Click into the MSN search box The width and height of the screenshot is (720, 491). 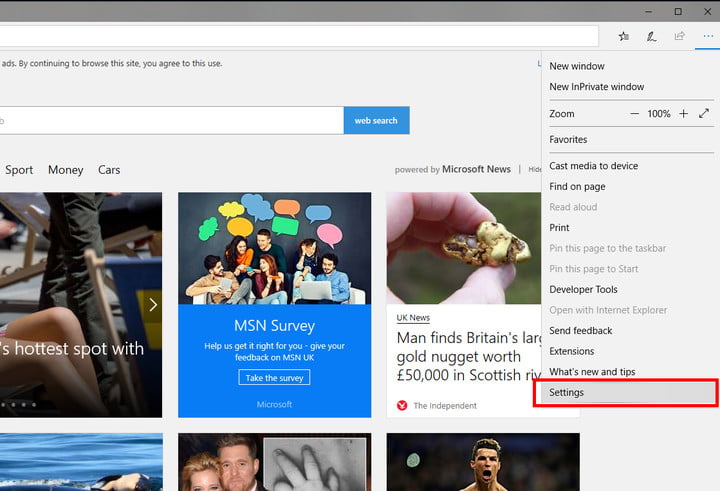point(171,120)
